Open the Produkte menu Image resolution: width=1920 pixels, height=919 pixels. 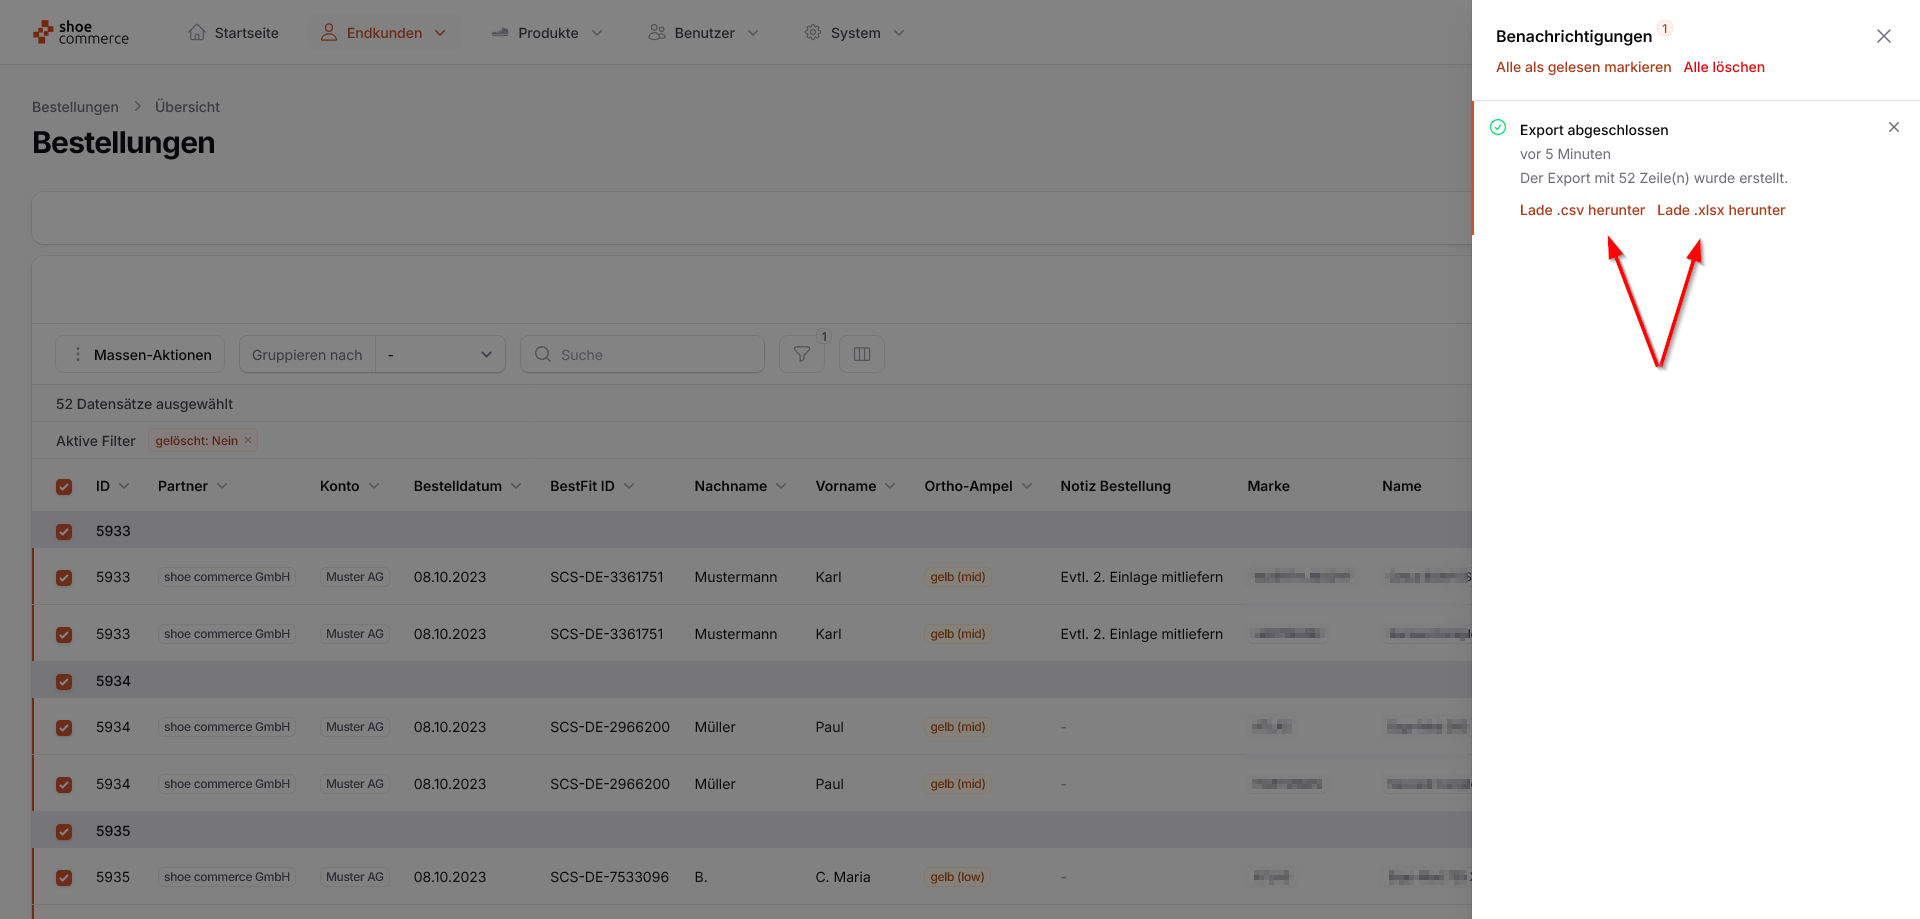pyautogui.click(x=547, y=33)
